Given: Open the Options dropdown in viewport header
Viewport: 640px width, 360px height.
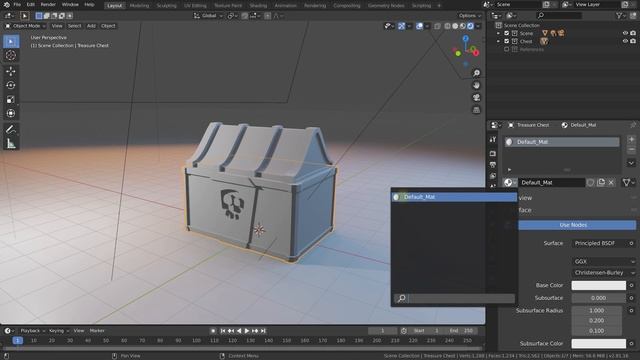Looking at the screenshot, I should coord(469,16).
